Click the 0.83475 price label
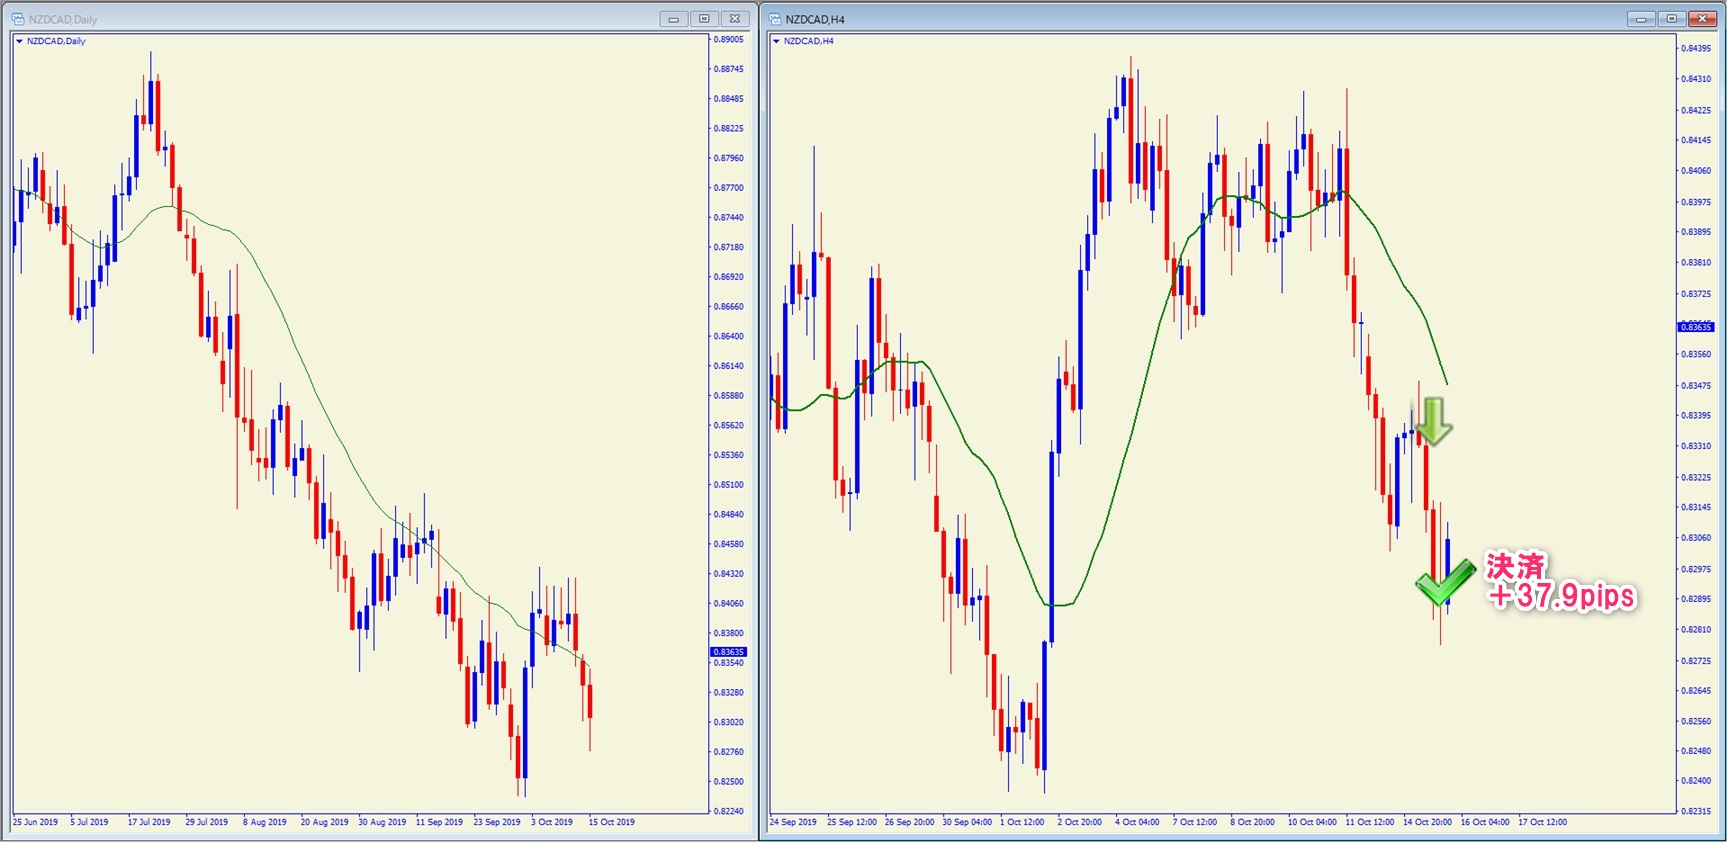Image resolution: width=1728 pixels, height=843 pixels. pos(1696,385)
